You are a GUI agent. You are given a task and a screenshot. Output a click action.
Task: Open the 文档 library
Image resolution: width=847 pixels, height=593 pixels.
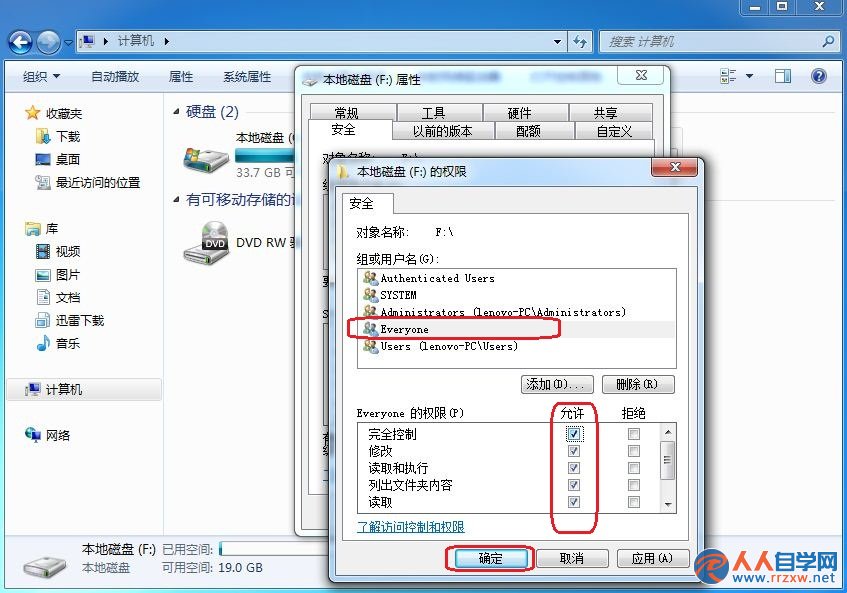[x=58, y=297]
